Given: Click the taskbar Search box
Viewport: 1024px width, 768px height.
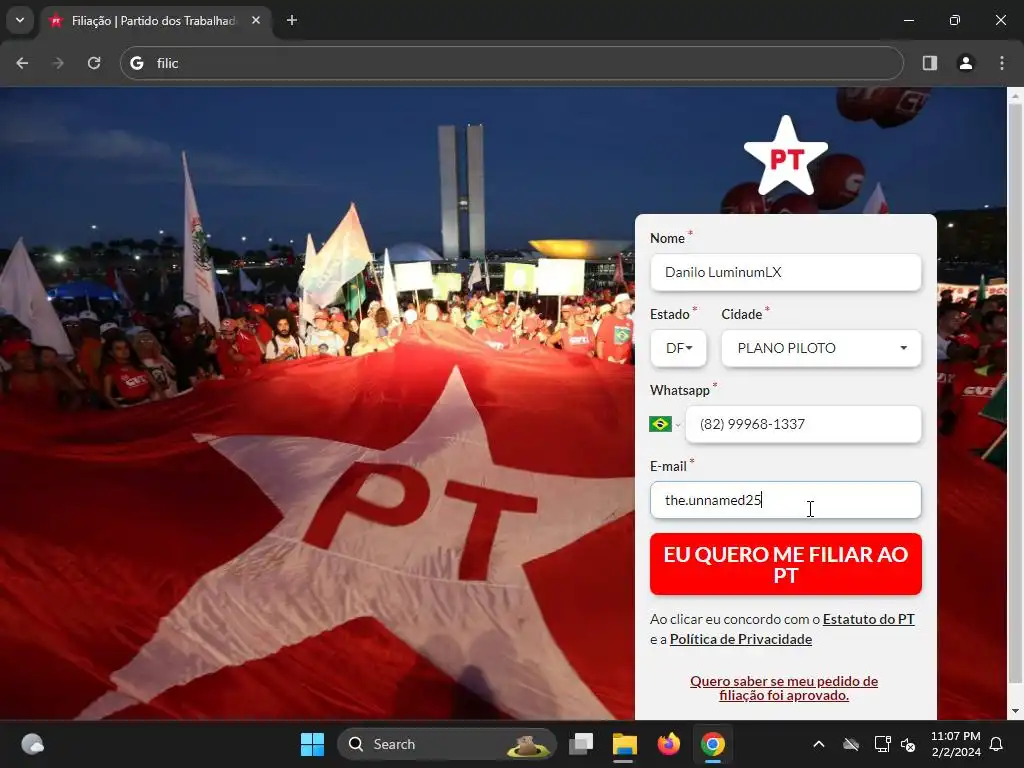Looking at the screenshot, I should (447, 744).
